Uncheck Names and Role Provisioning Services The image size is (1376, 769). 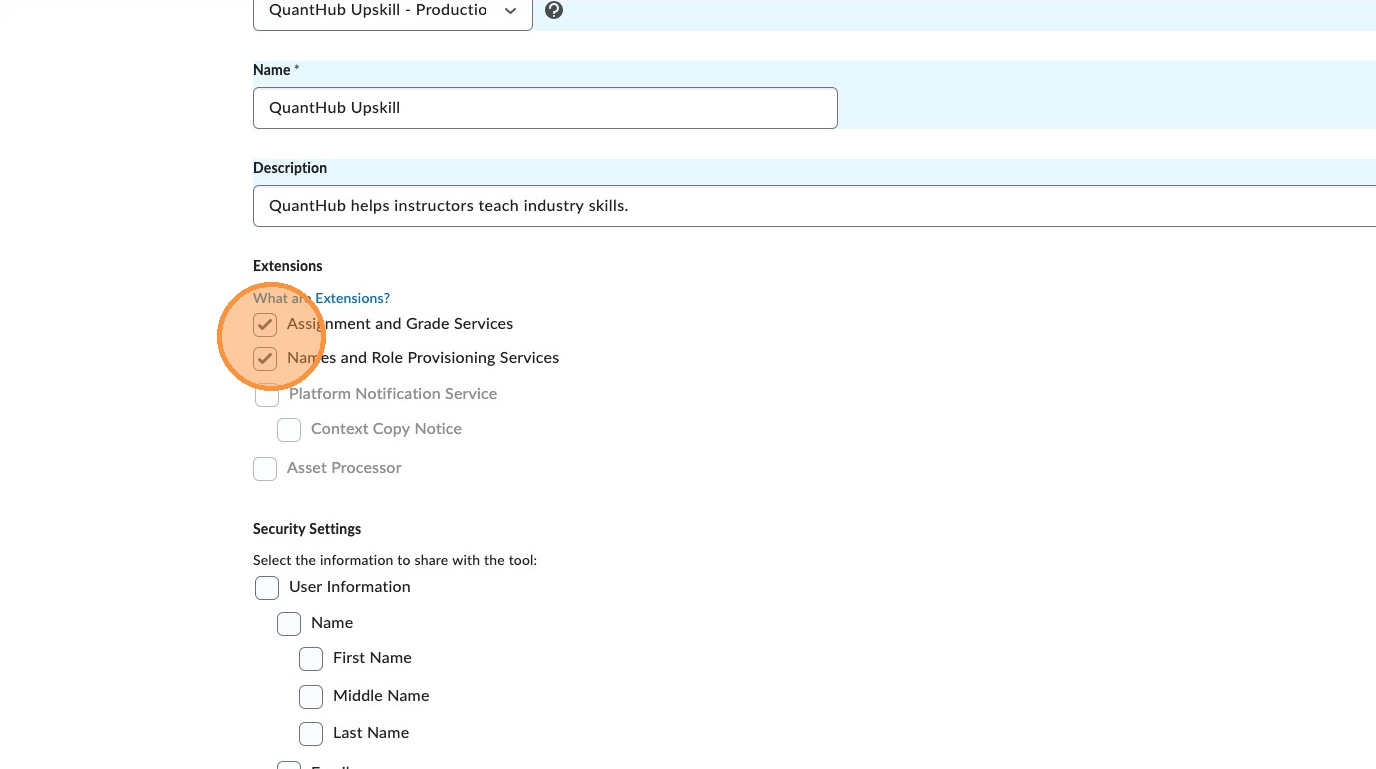coord(265,358)
